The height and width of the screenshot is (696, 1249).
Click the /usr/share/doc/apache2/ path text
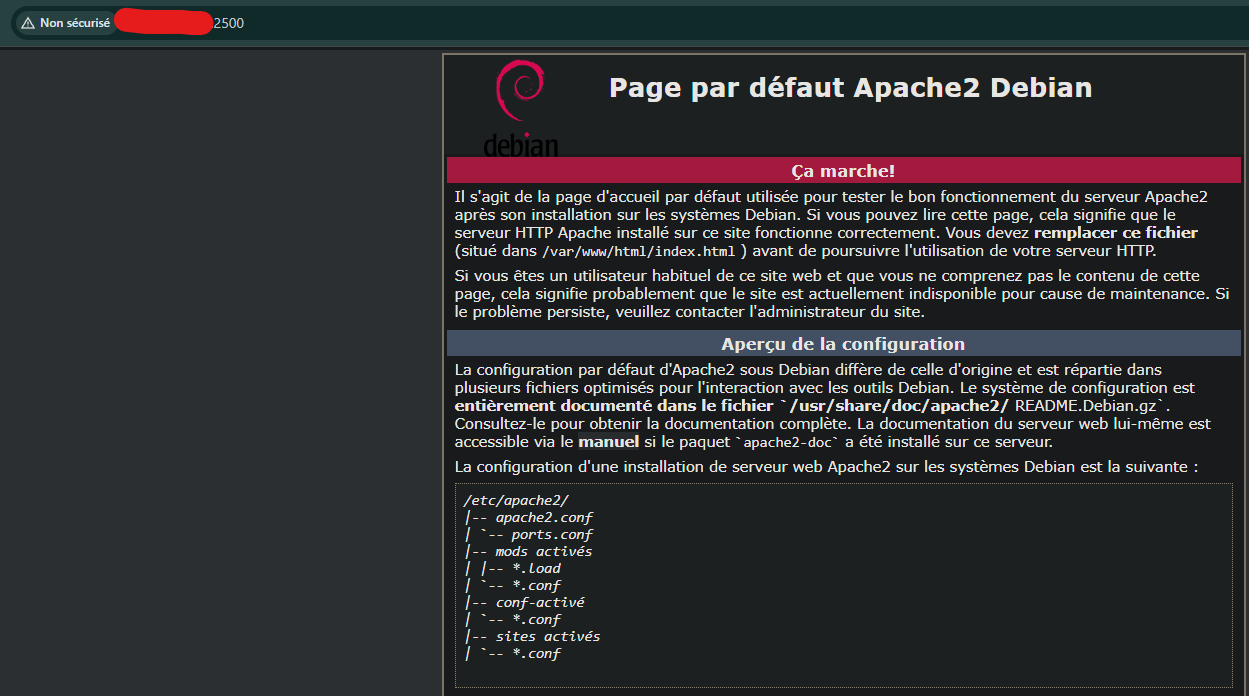(900, 405)
